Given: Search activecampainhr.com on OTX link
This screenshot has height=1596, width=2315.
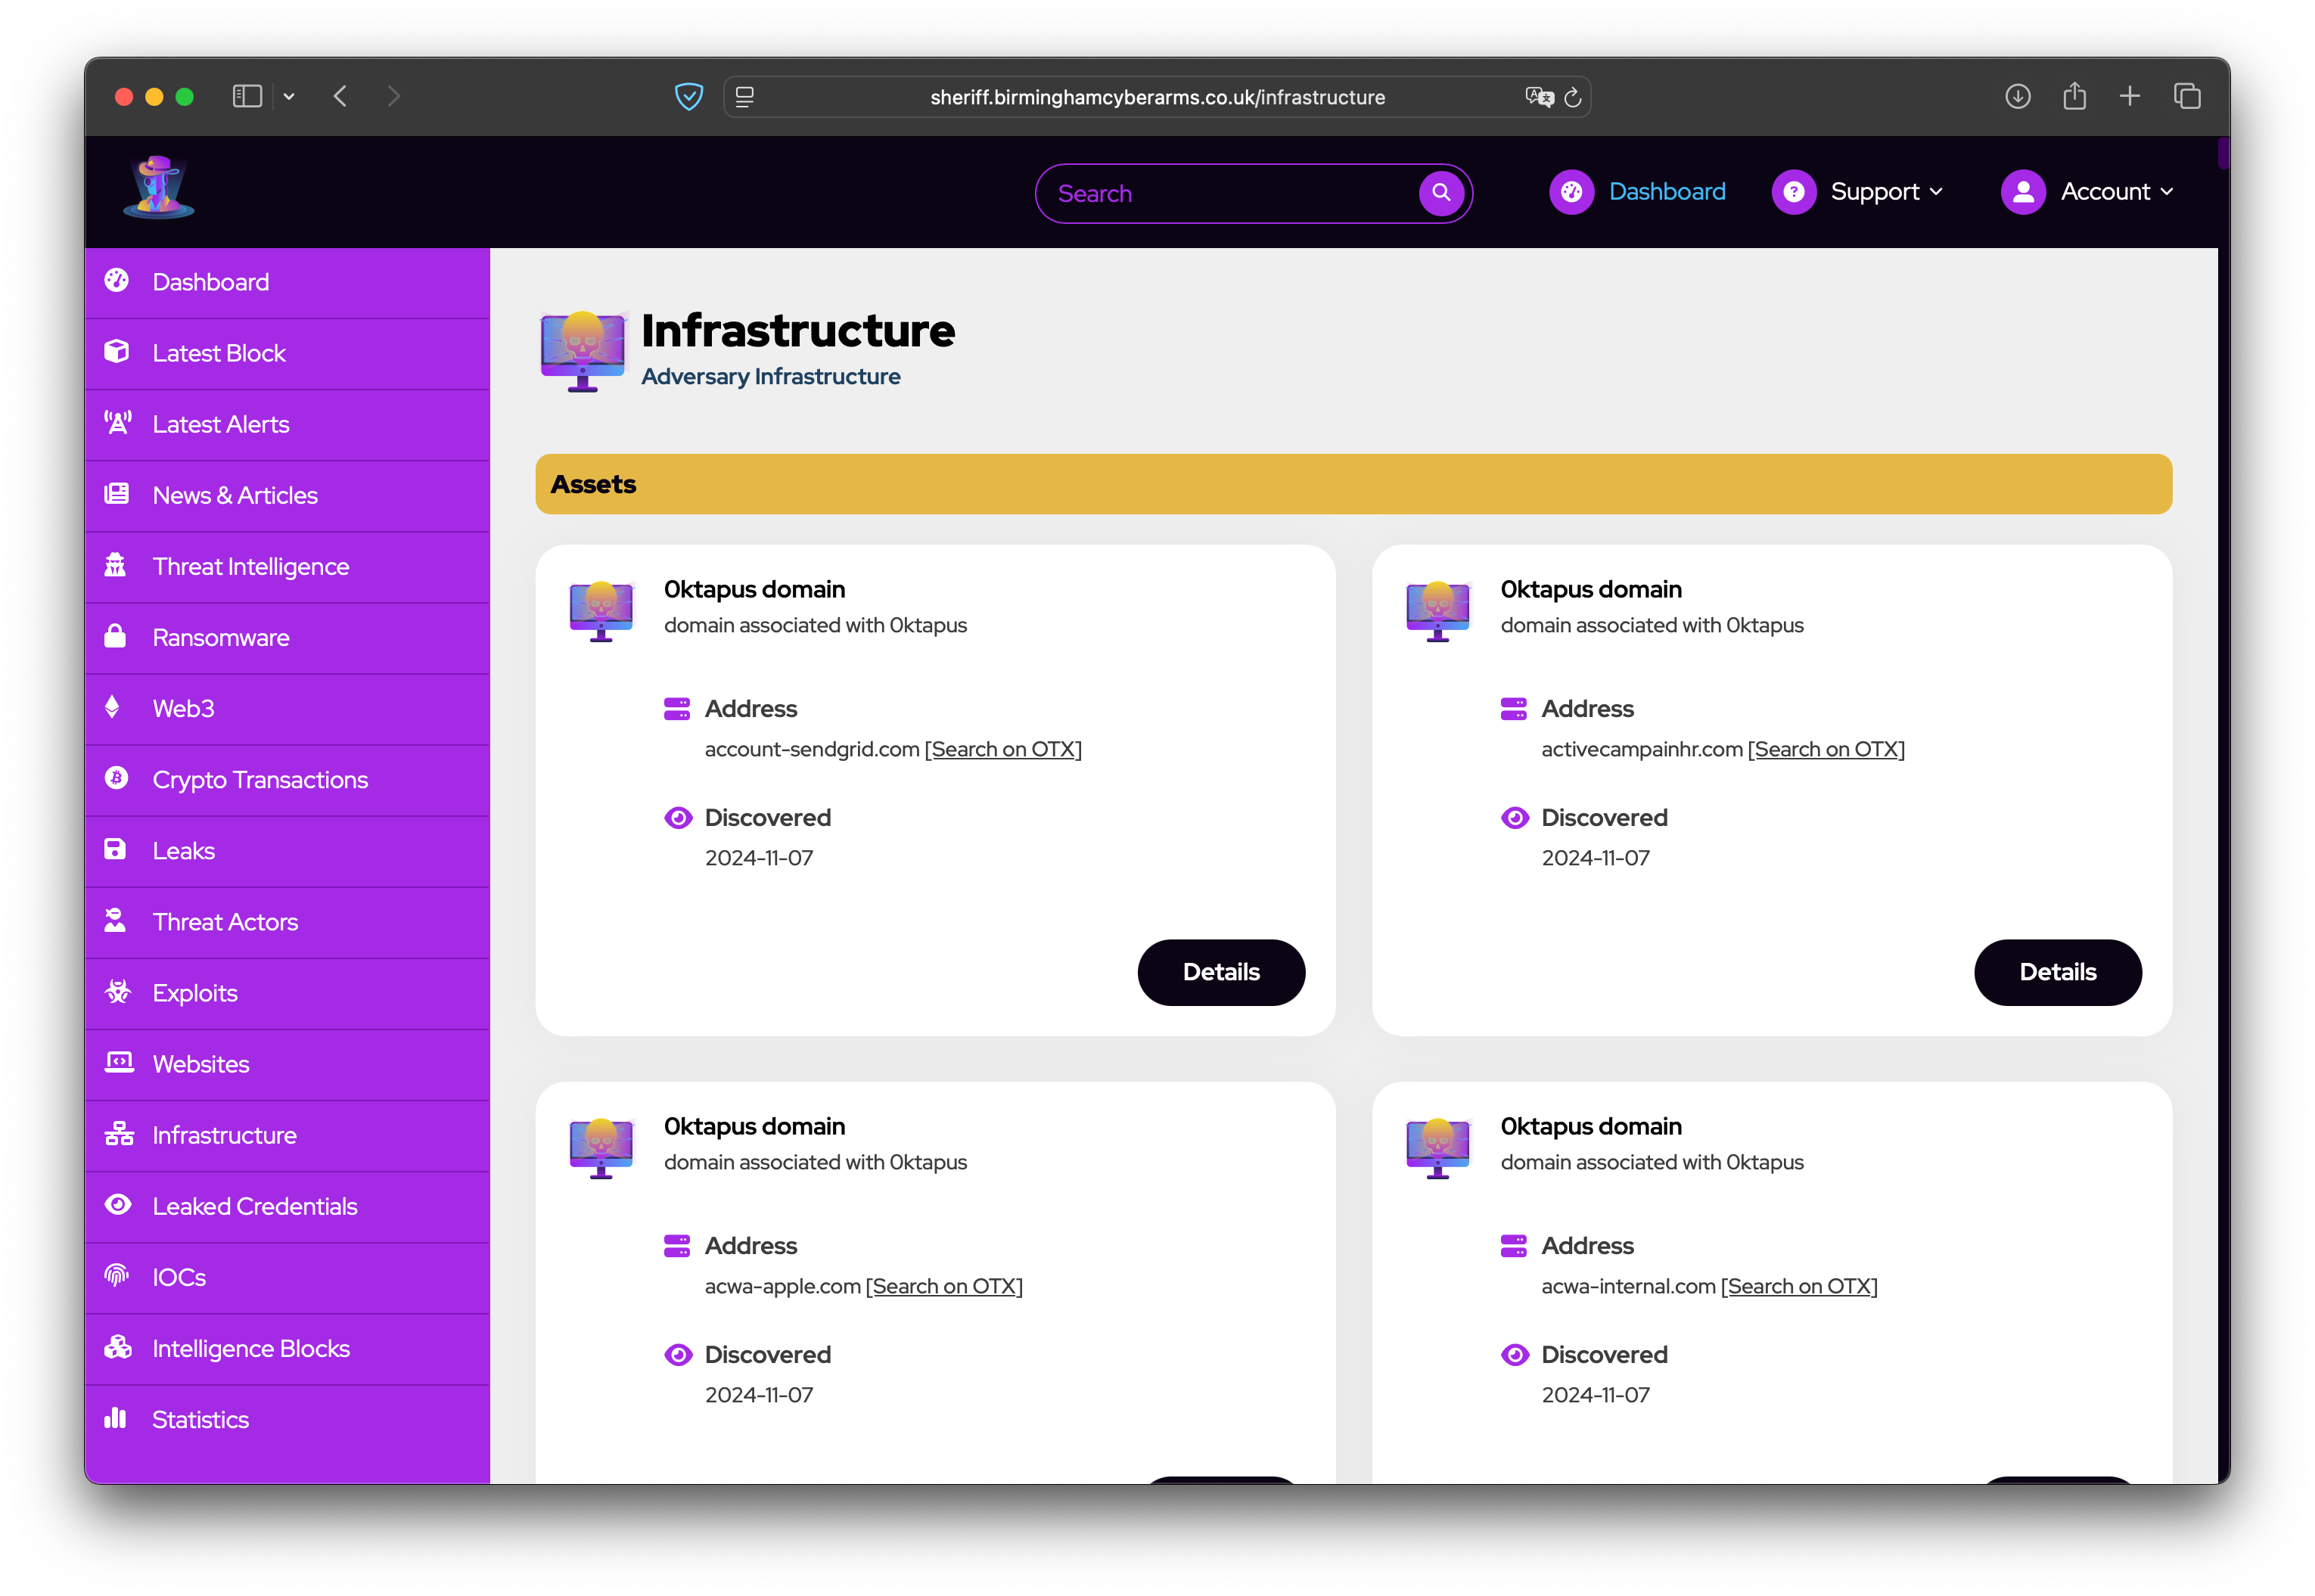Looking at the screenshot, I should pos(1825,749).
